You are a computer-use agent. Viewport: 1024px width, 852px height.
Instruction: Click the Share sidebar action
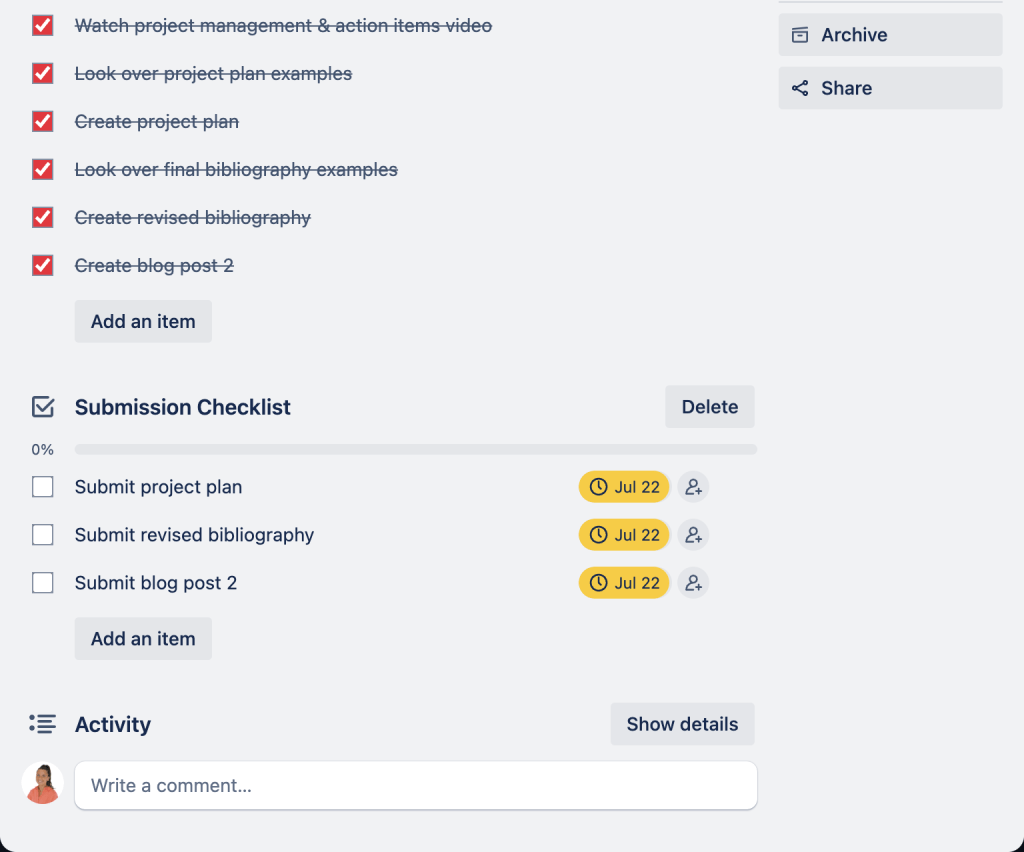[x=890, y=88]
